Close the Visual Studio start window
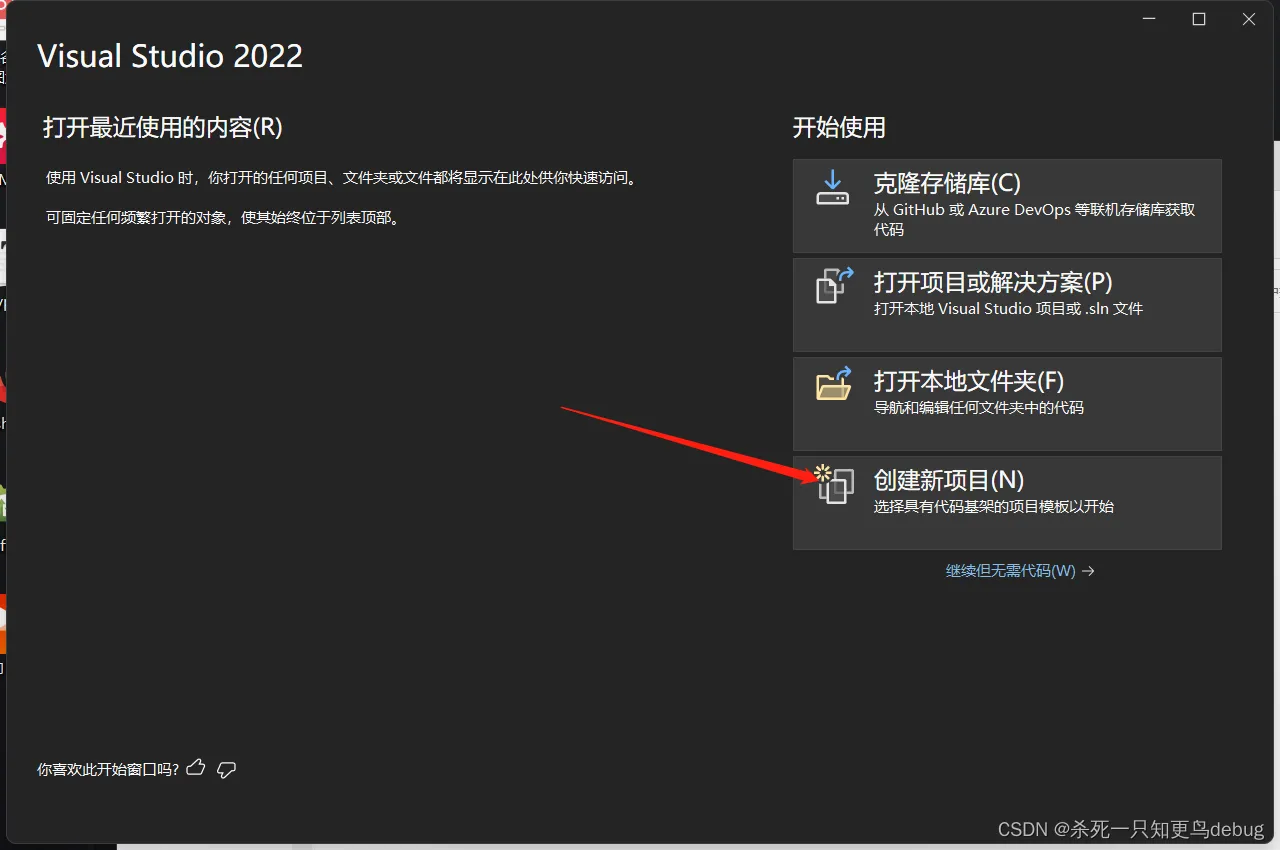Image resolution: width=1280 pixels, height=850 pixels. [x=1249, y=19]
